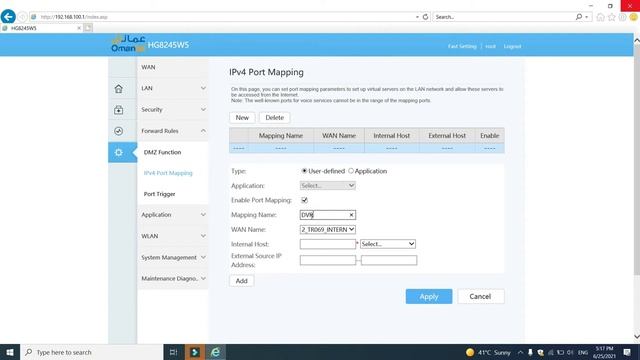Click the Logout link
640x360 pixels.
(512, 46)
